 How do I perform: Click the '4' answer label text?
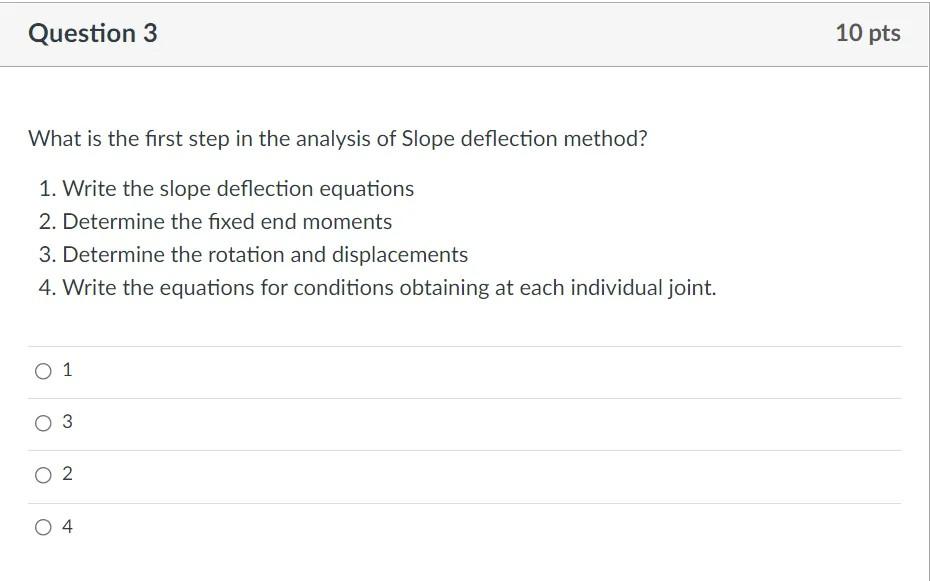pyautogui.click(x=67, y=526)
